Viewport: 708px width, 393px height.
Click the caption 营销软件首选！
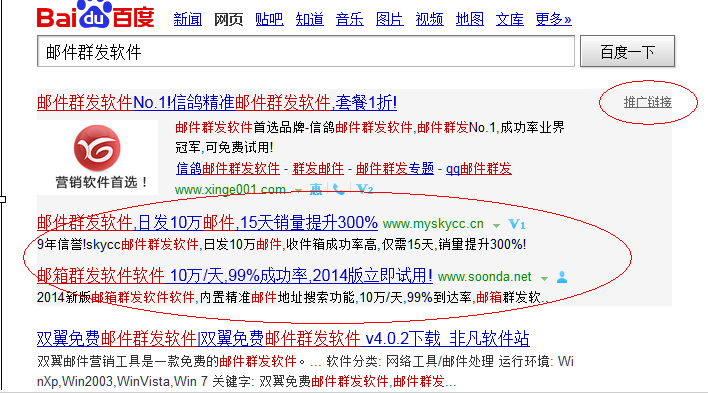point(102,182)
